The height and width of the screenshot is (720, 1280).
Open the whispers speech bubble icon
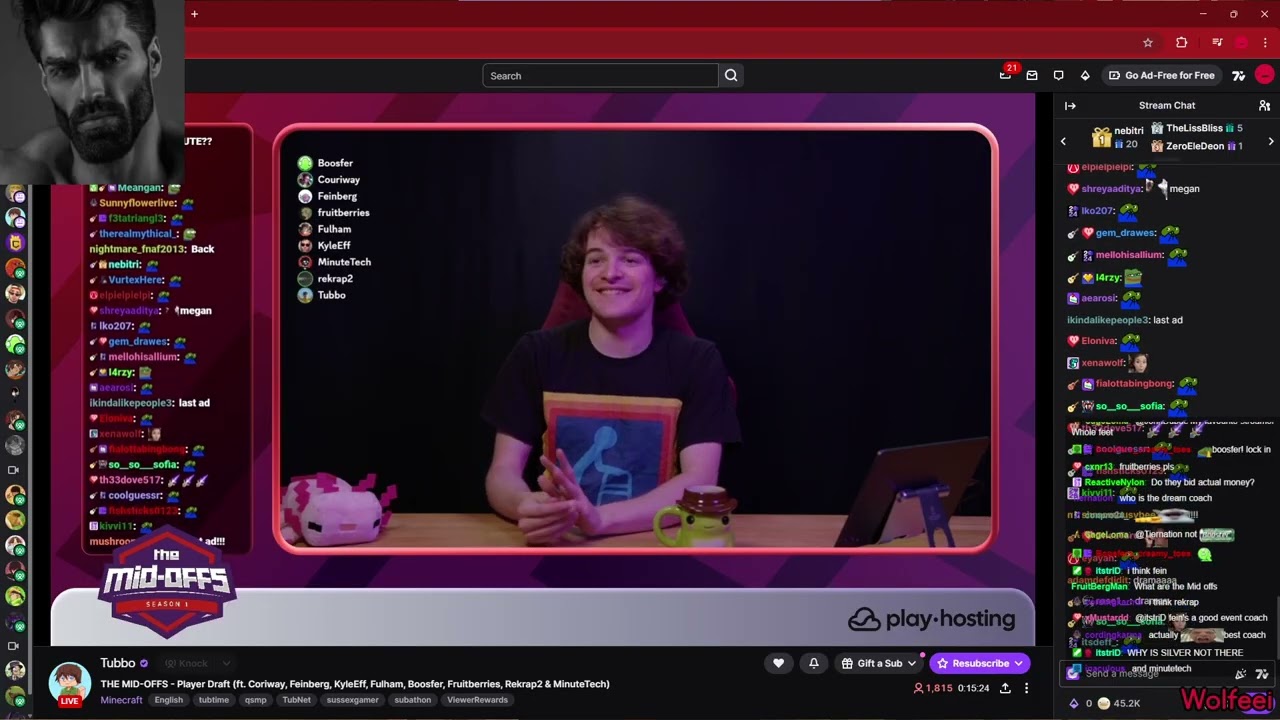(x=1059, y=76)
